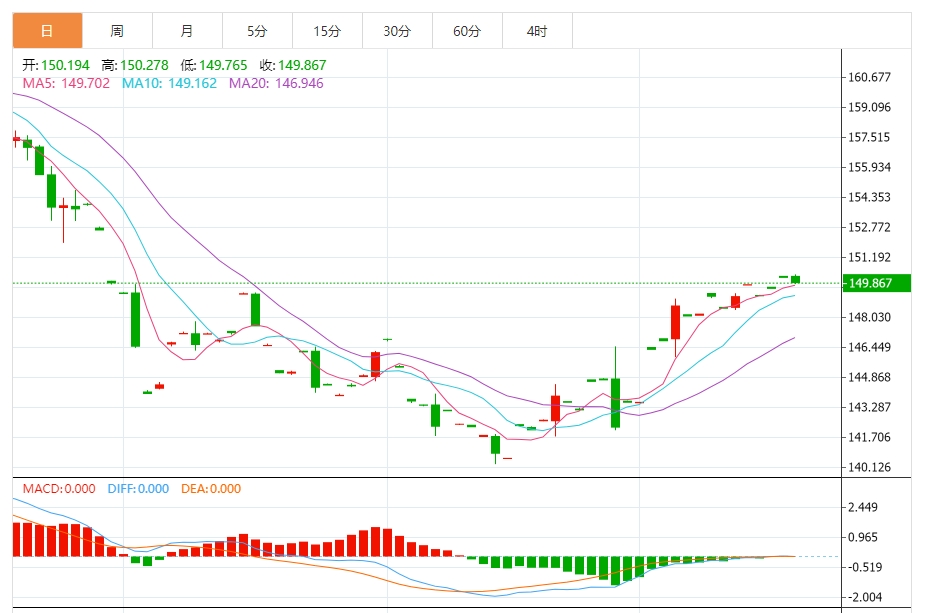Select the MA20: 146.946 legend
The width and height of the screenshot is (928, 613).
(x=276, y=83)
